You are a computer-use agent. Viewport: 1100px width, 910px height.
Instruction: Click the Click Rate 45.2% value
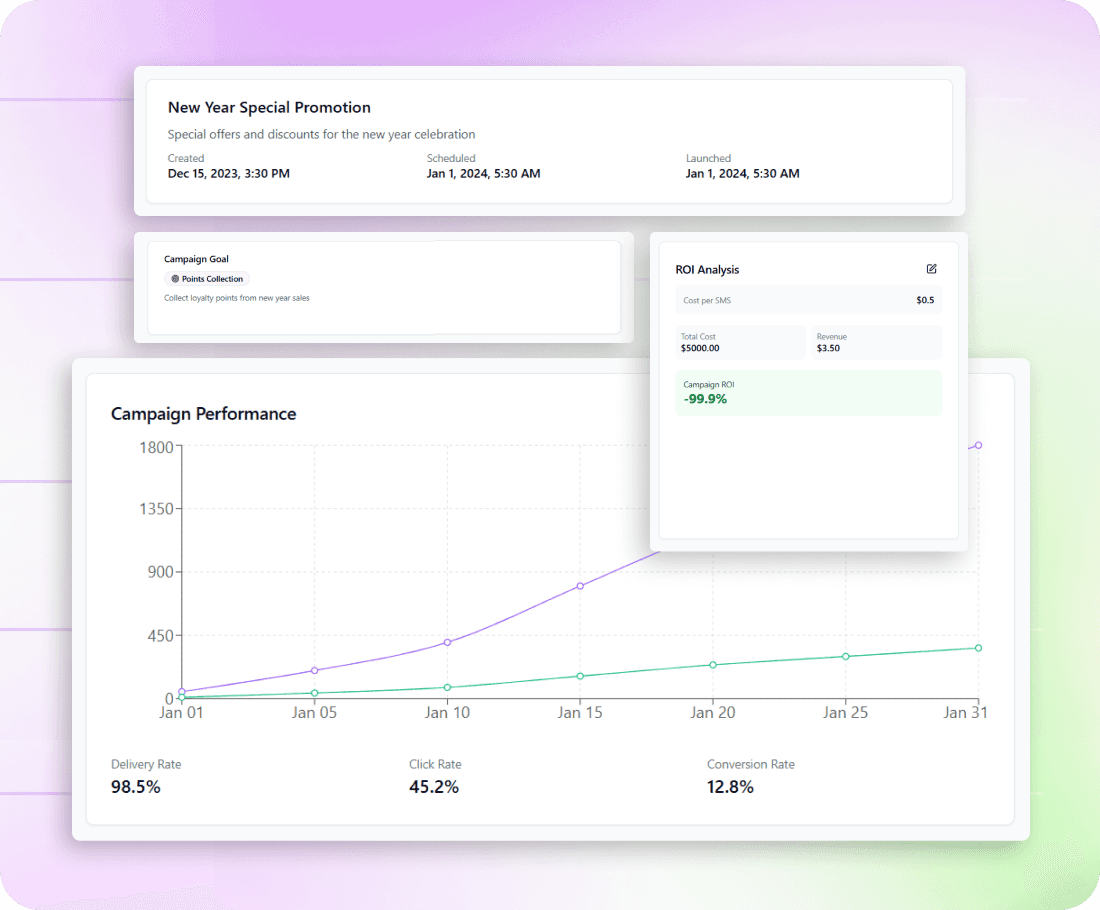[434, 787]
